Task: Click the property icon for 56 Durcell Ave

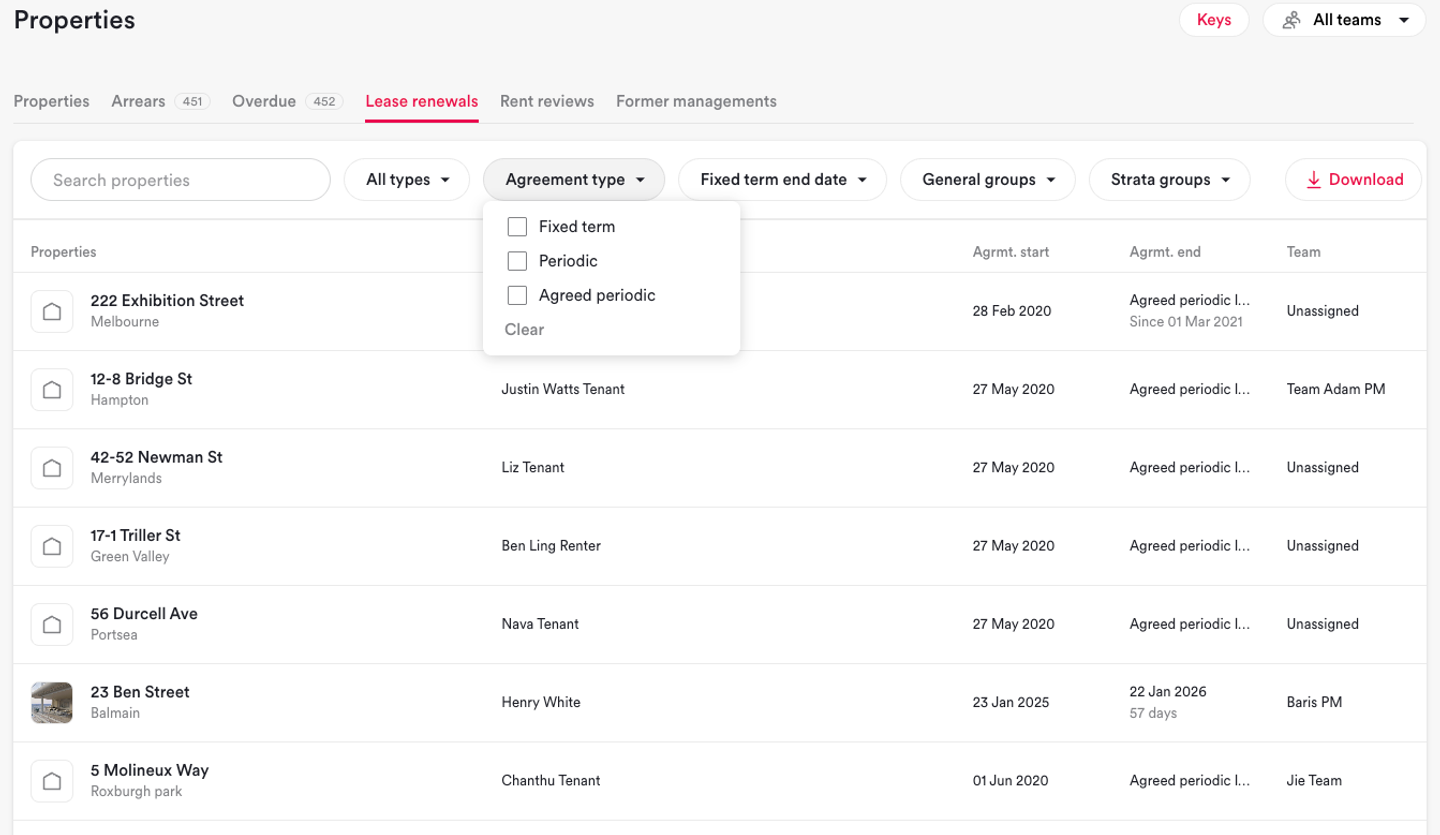Action: pyautogui.click(x=52, y=624)
